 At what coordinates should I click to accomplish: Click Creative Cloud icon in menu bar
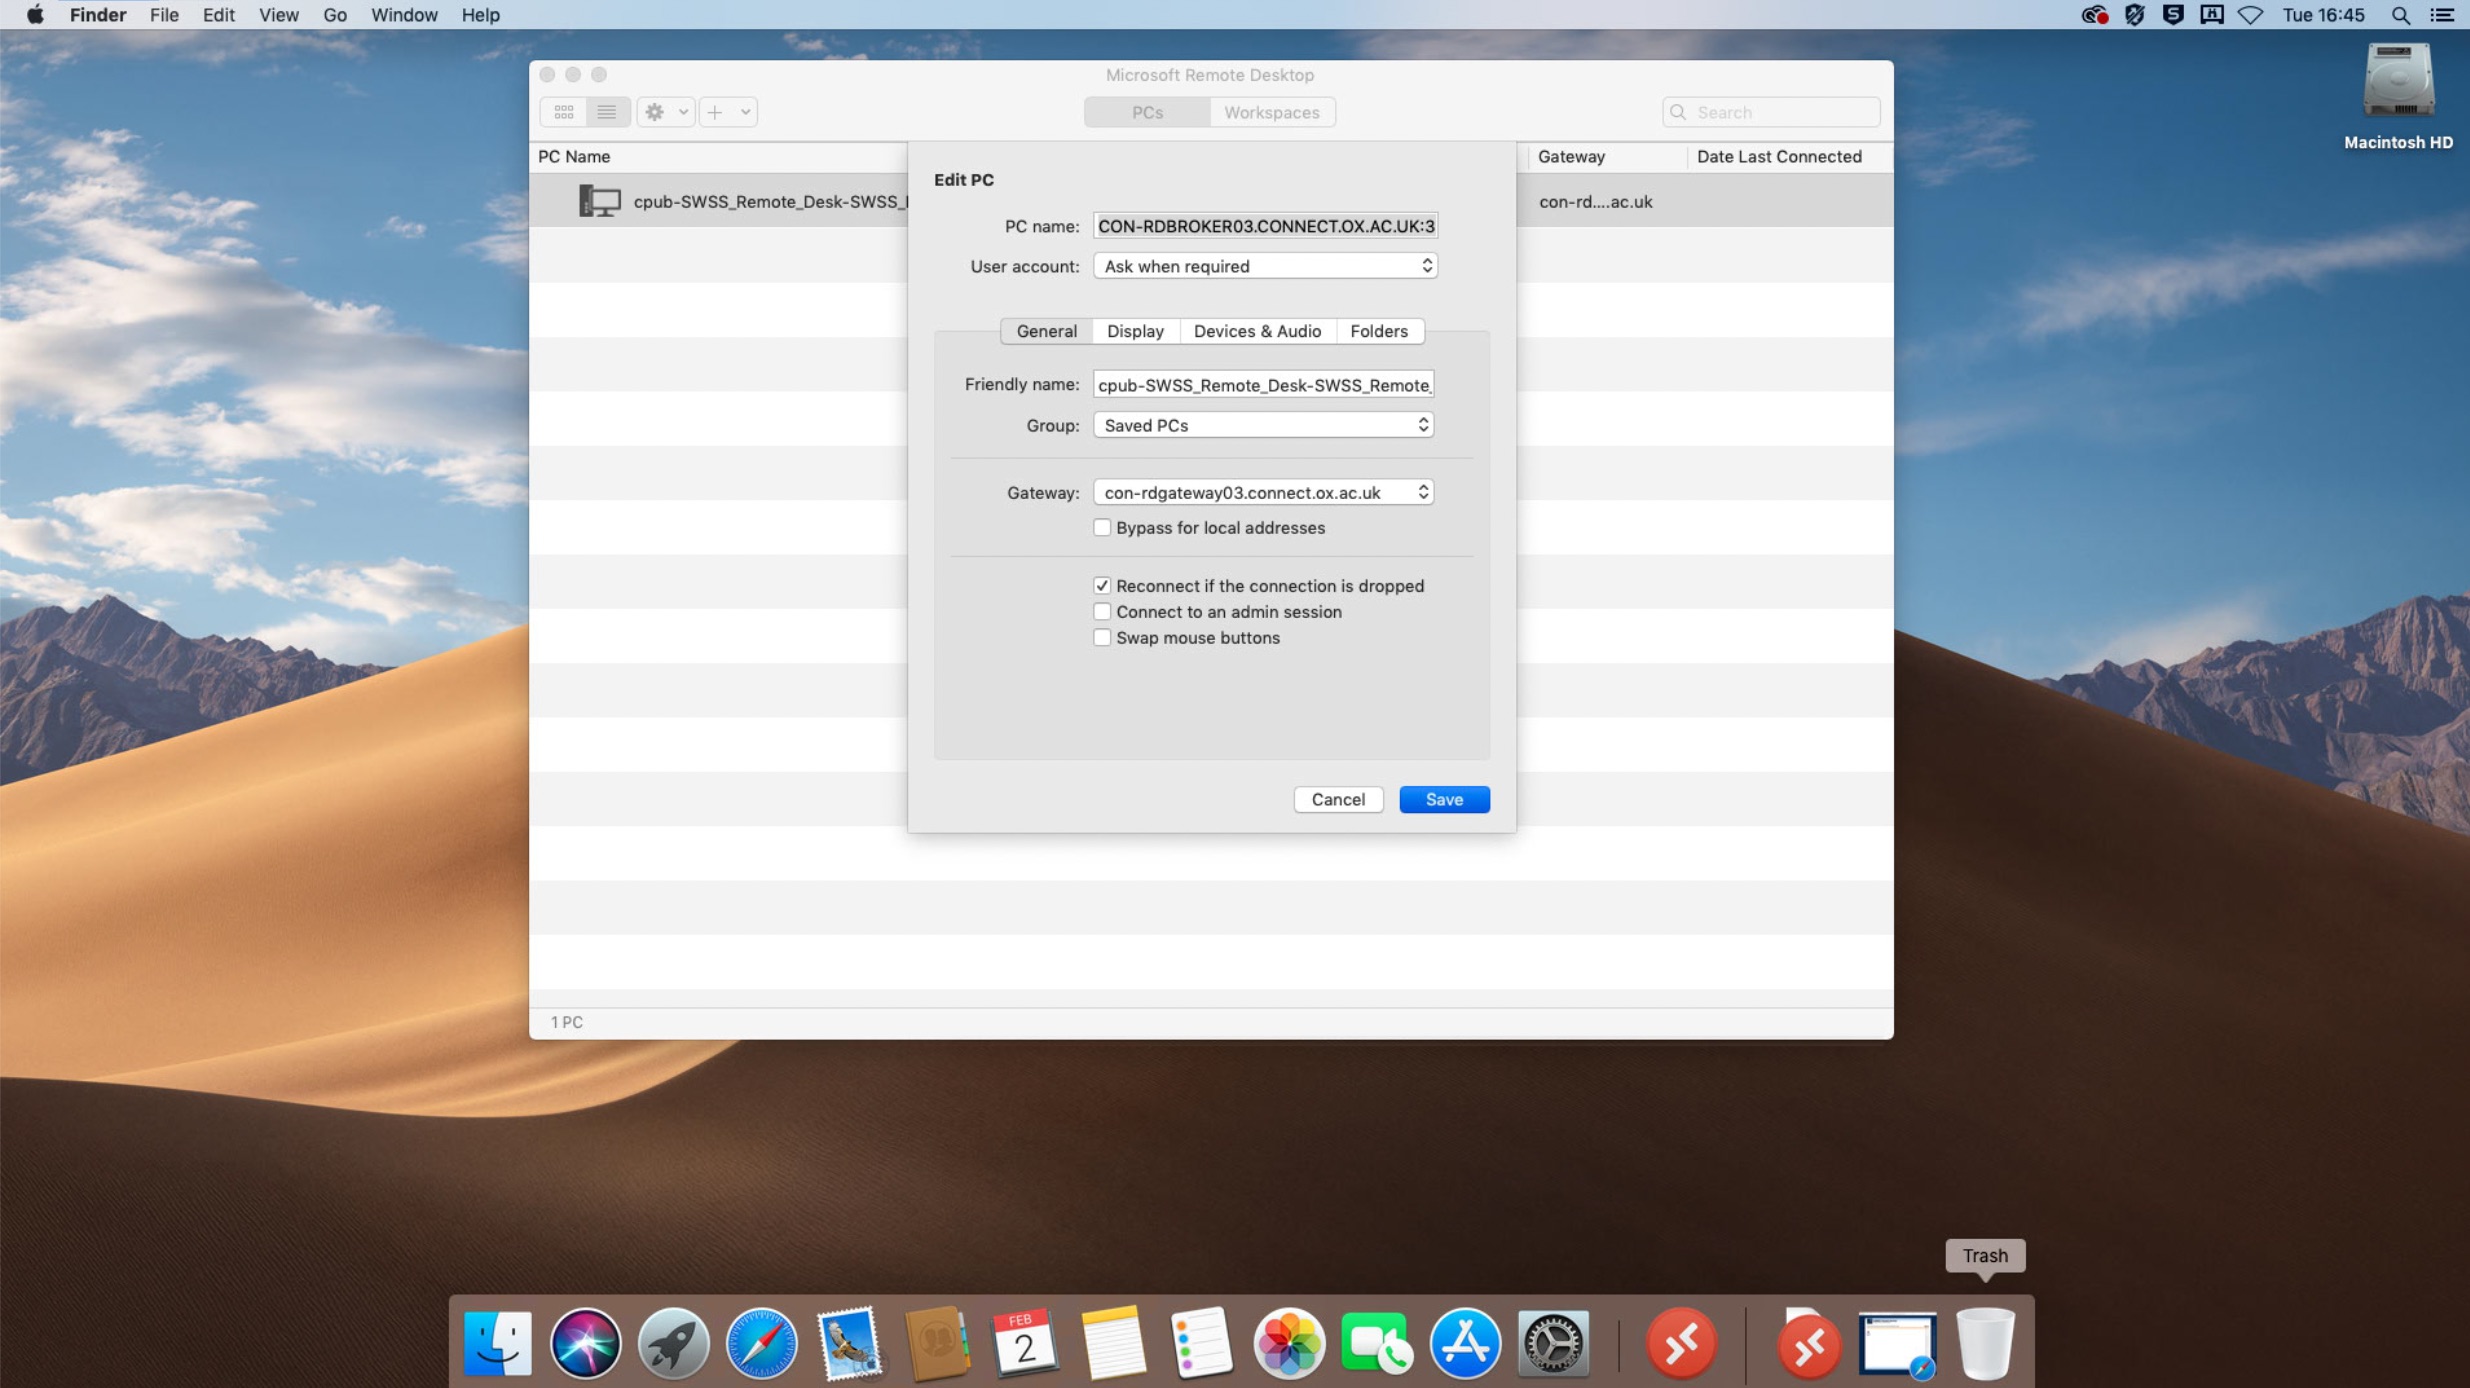click(2094, 15)
